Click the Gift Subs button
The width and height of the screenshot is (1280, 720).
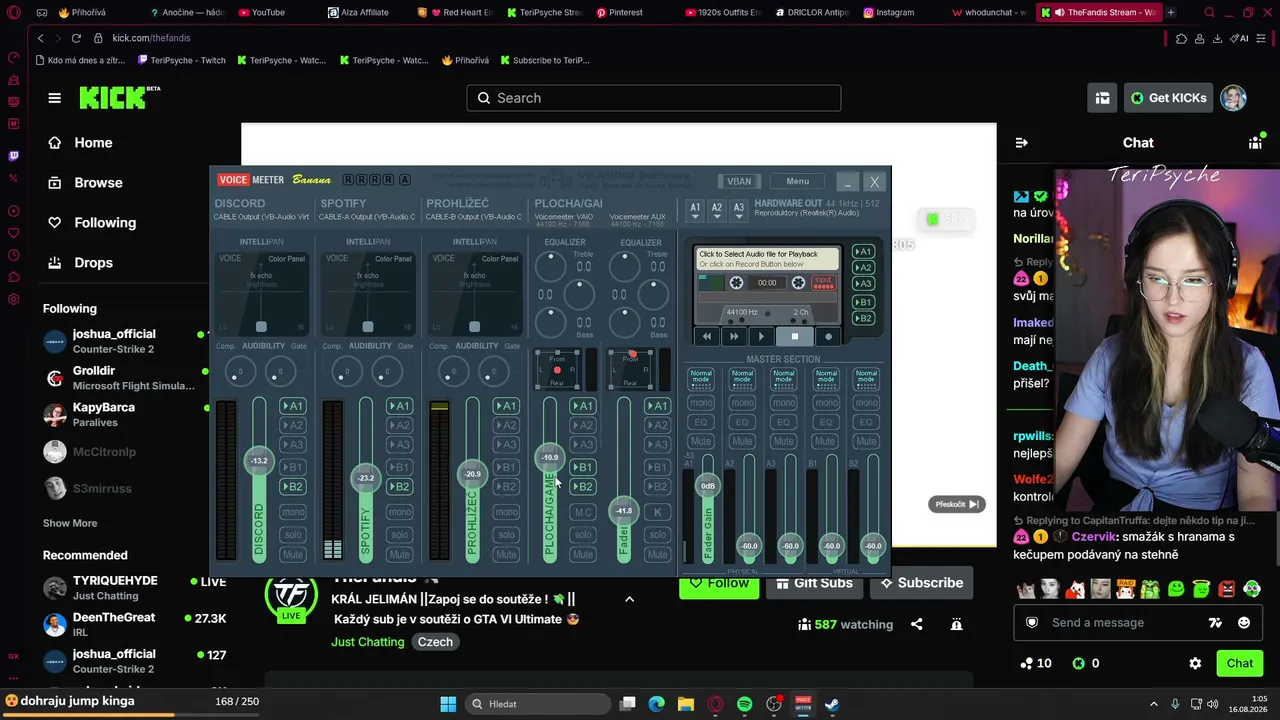point(813,583)
